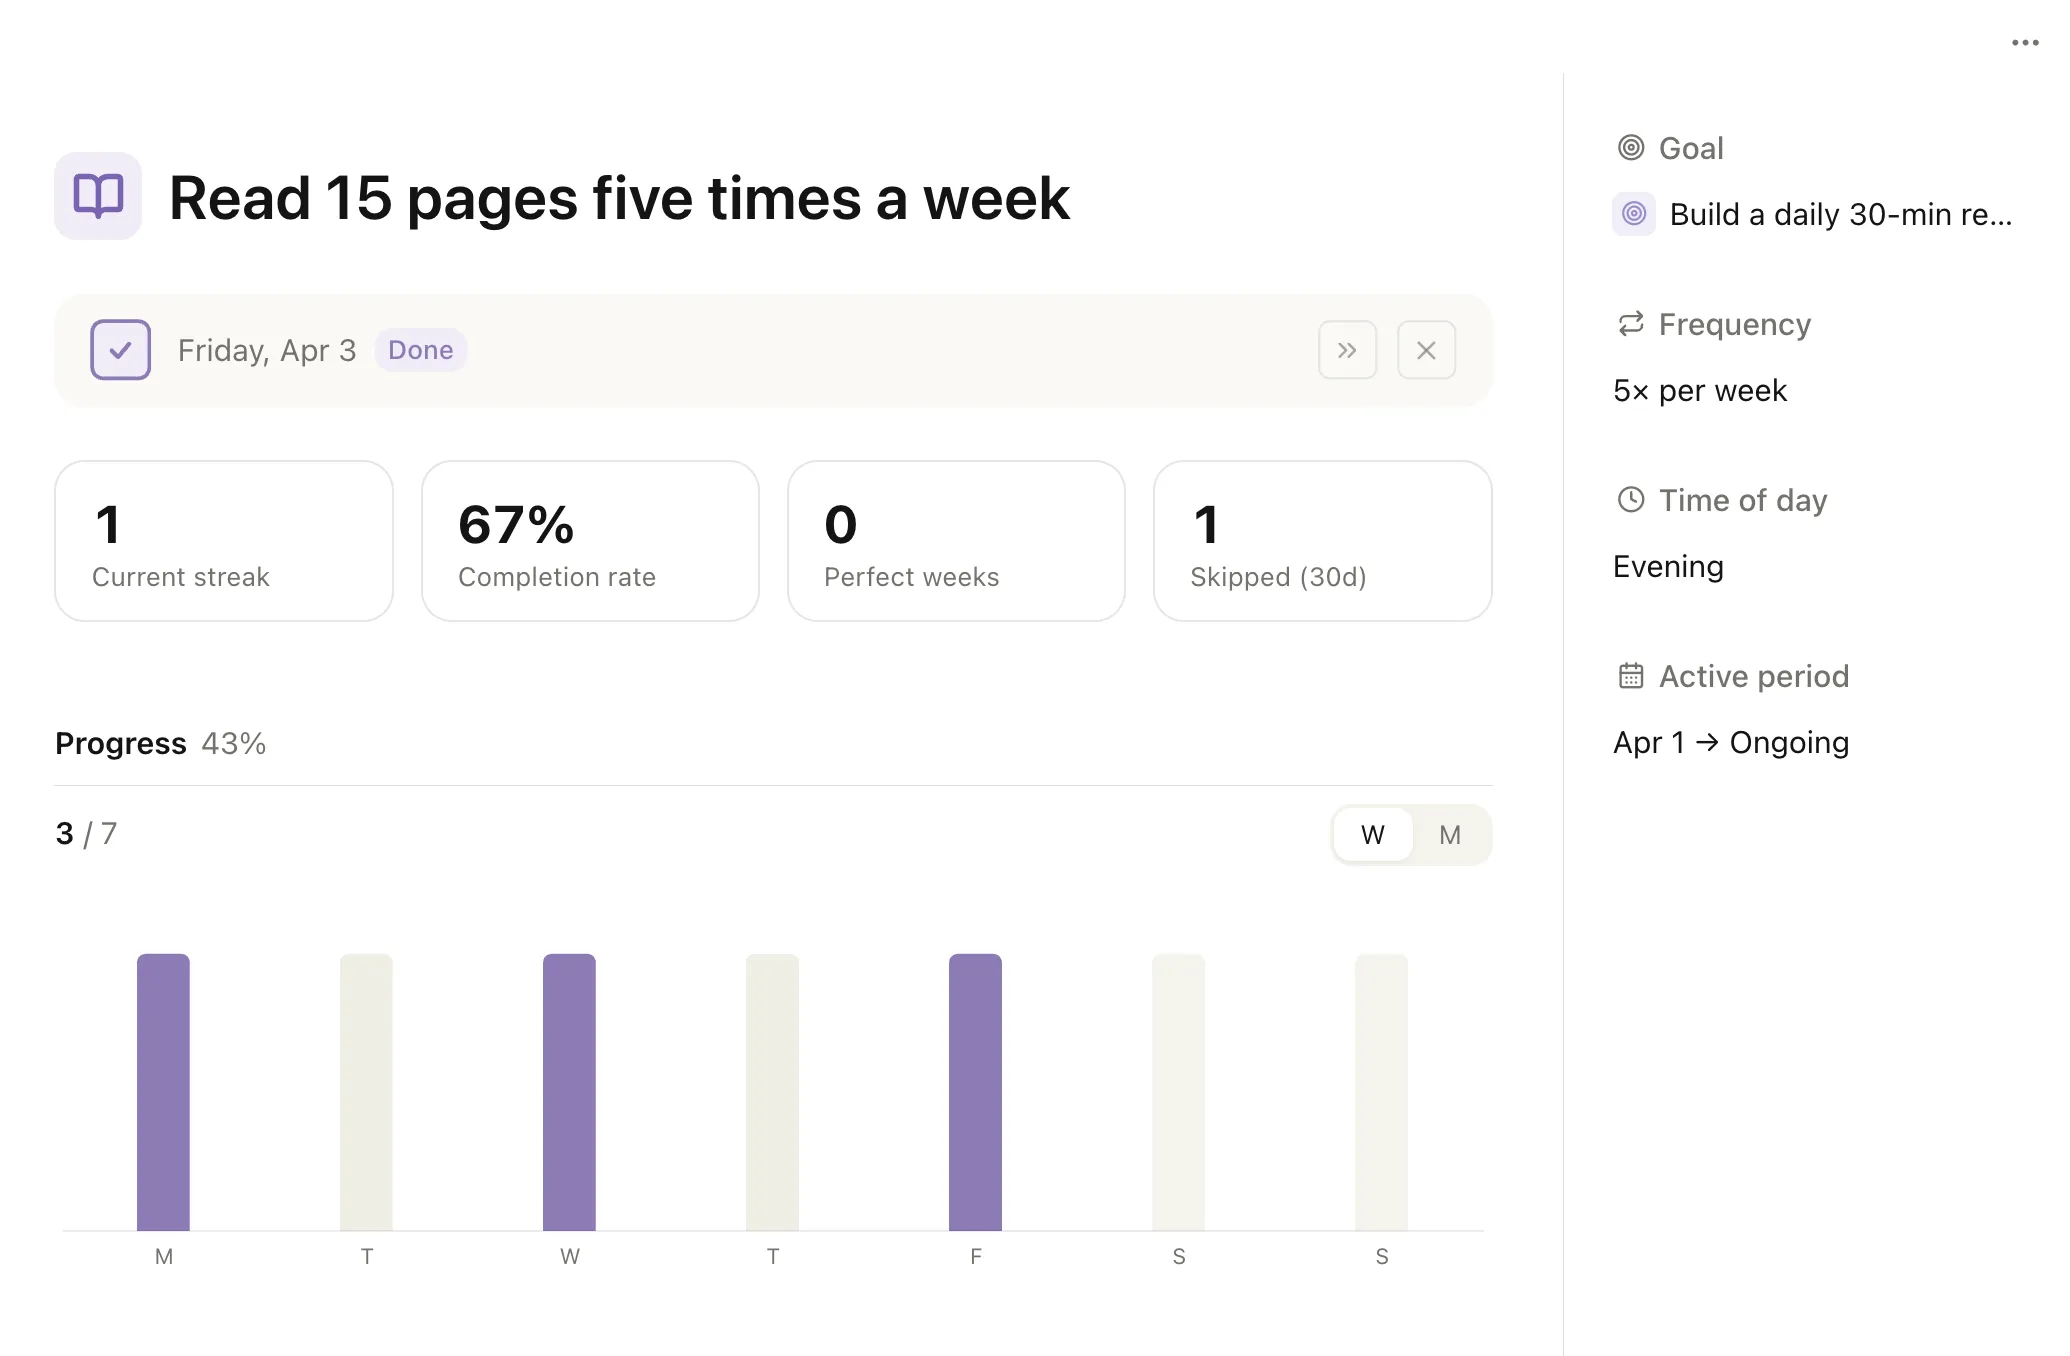Click the X button on Friday entry
Viewport: 2070px width, 1356px height.
click(x=1426, y=350)
